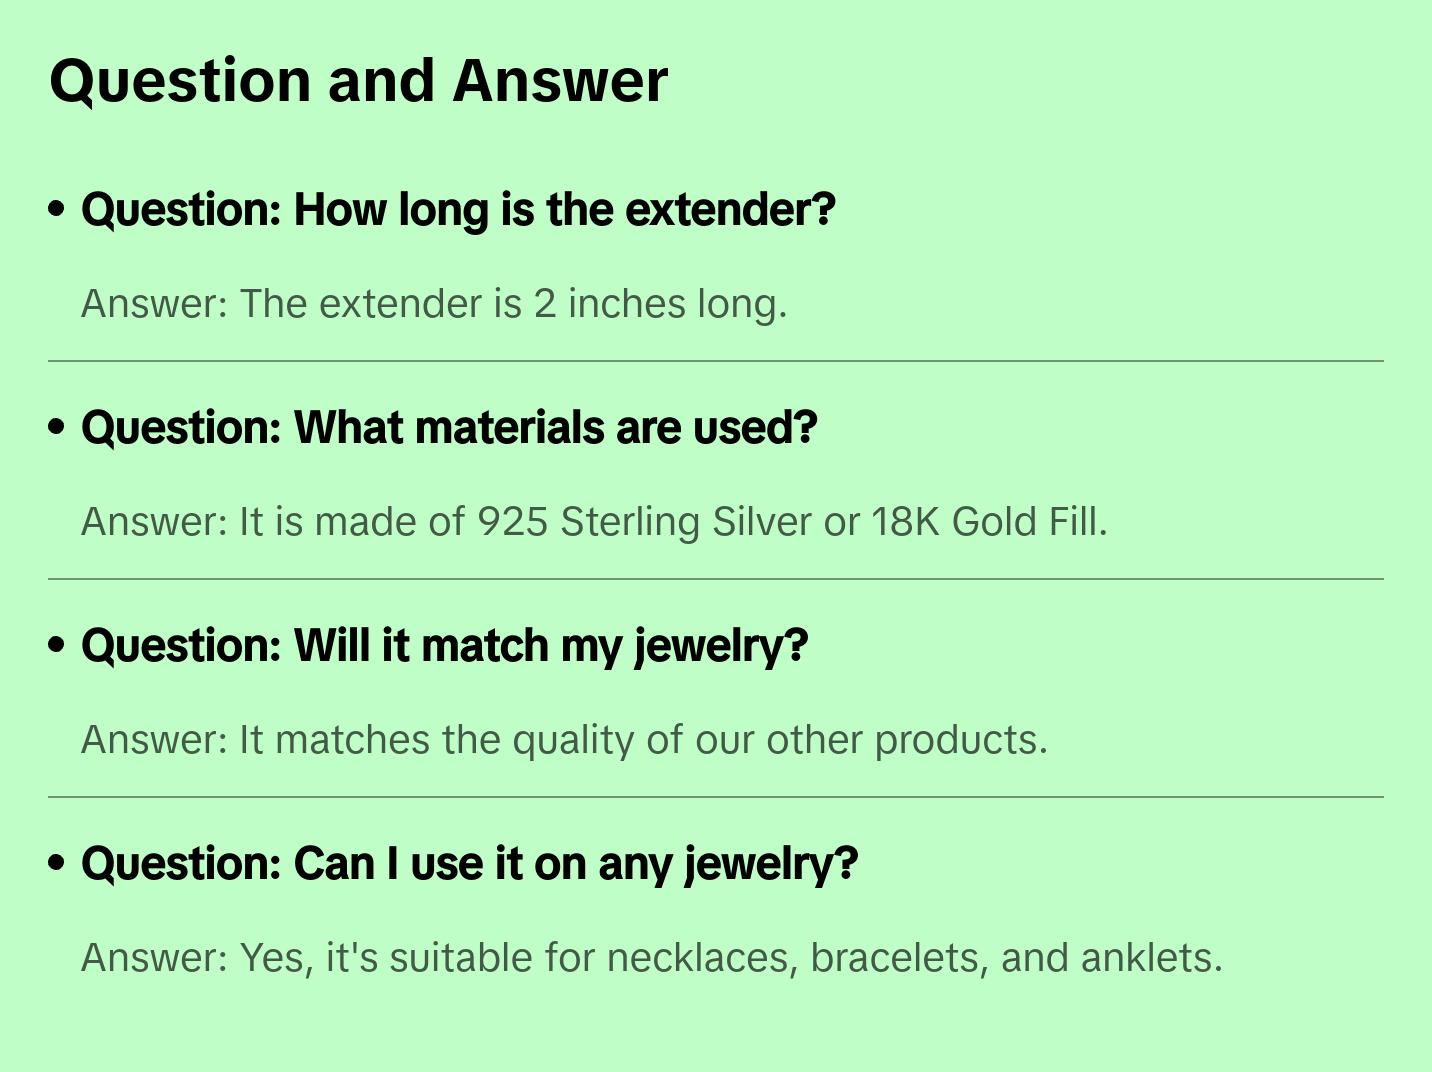This screenshot has width=1432, height=1072.
Task: Click the answer about matching product quality
Action: click(564, 740)
